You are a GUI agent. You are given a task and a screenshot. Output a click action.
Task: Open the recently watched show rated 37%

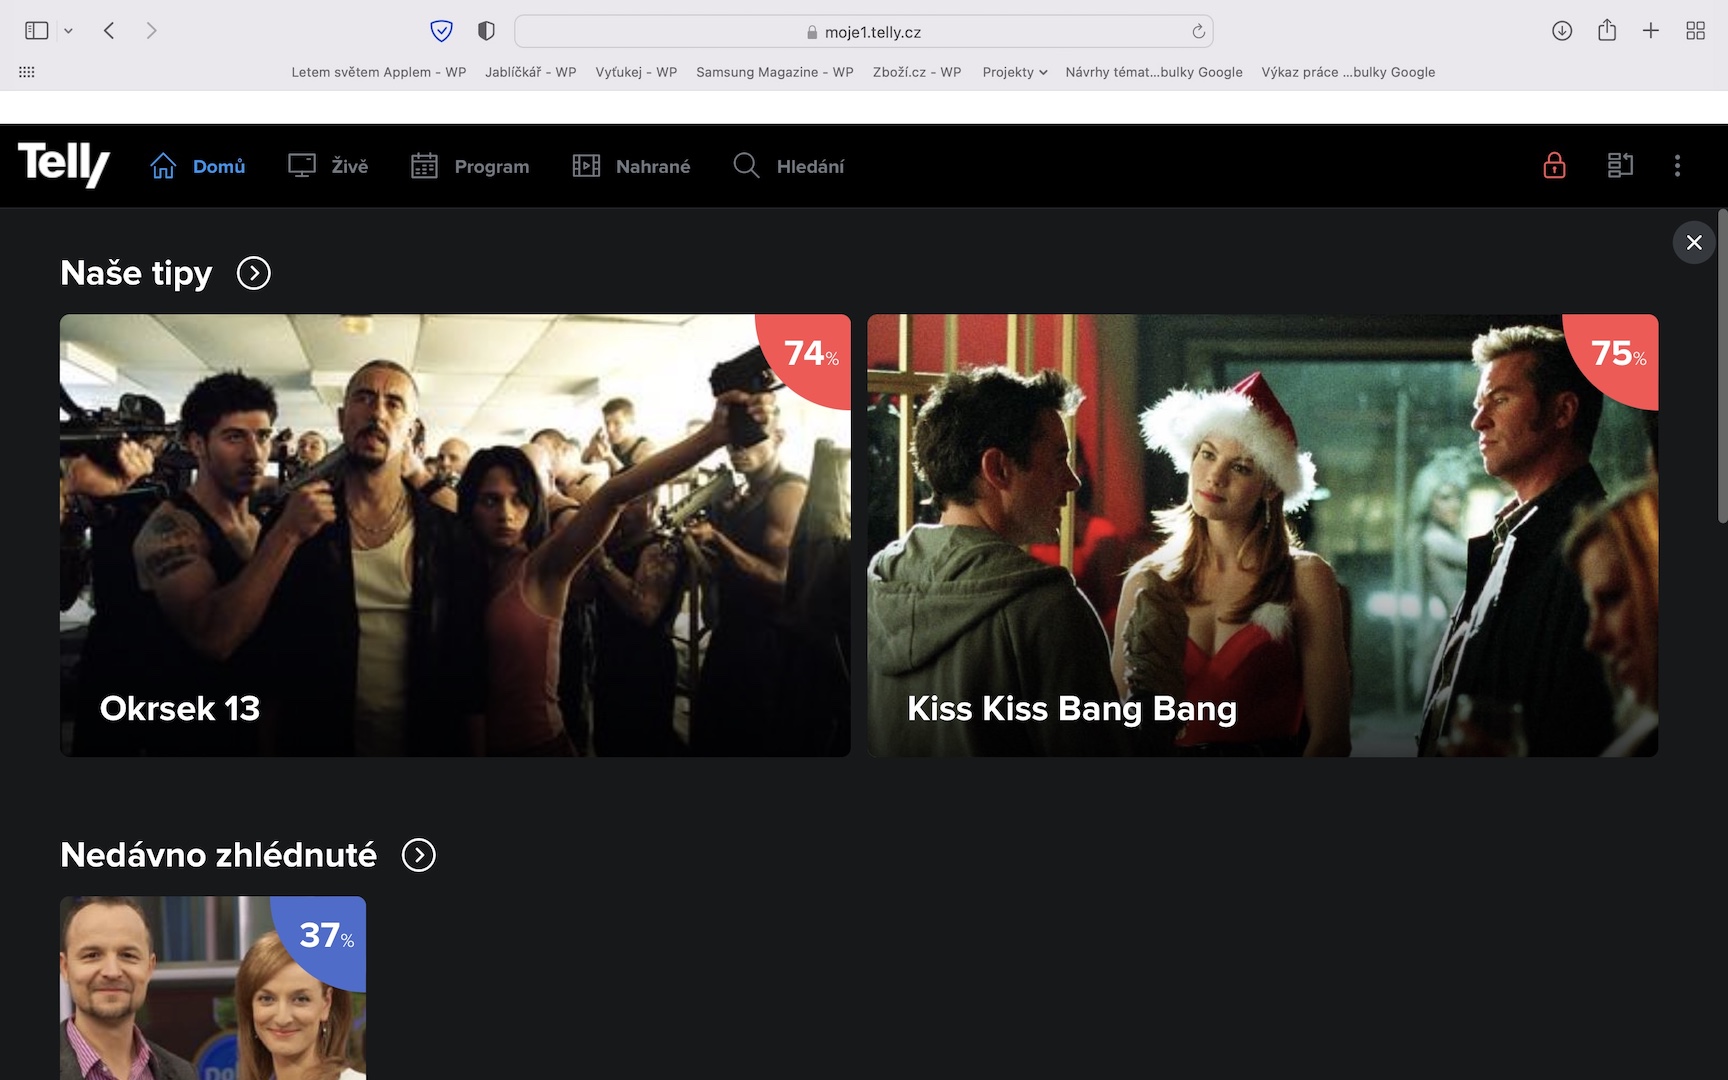213,988
